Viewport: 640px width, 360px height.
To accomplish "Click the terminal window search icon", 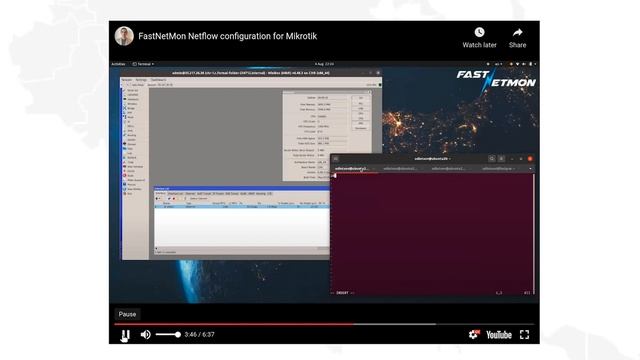I will tap(492, 159).
